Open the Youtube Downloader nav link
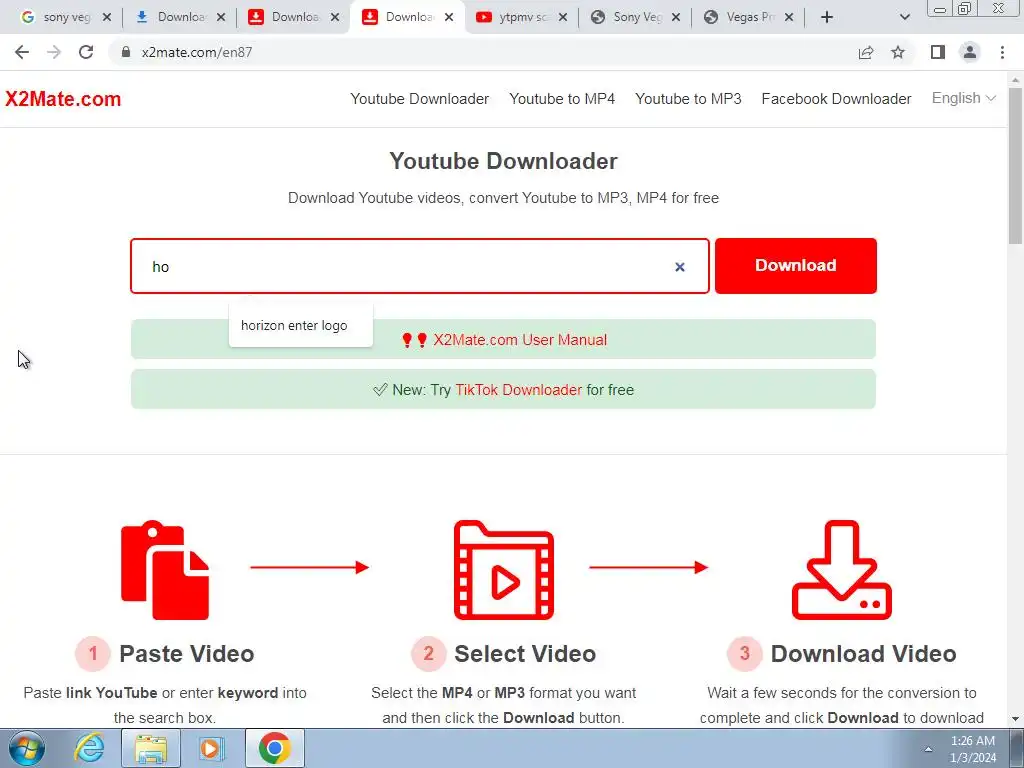This screenshot has width=1024, height=768. (419, 99)
